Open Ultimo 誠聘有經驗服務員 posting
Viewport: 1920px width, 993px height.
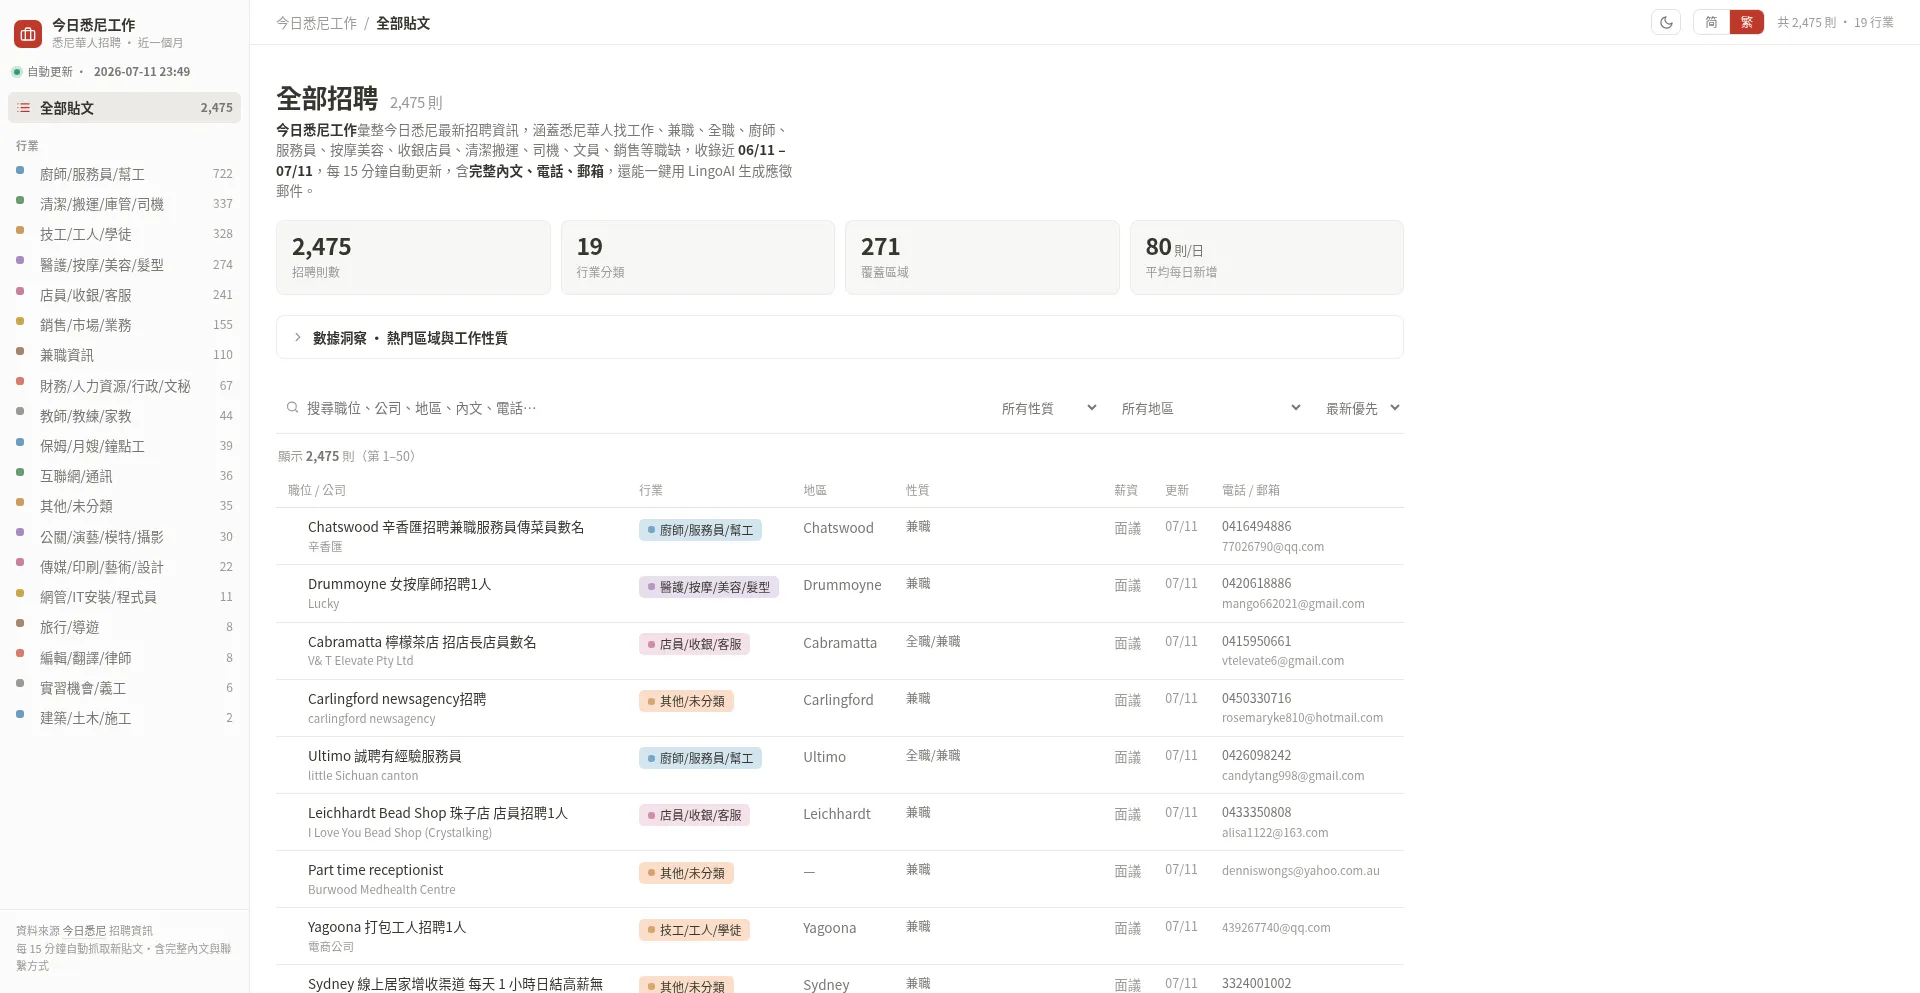(x=385, y=756)
